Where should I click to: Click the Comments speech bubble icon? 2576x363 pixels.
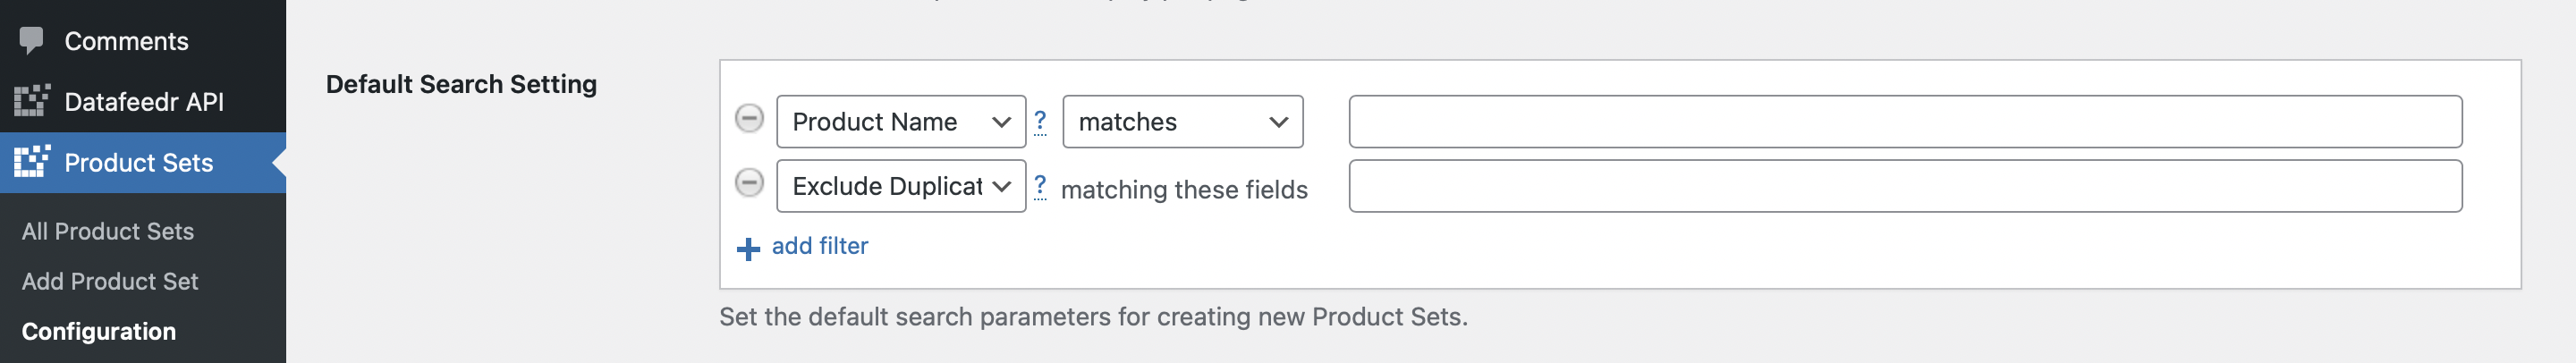click(x=32, y=41)
